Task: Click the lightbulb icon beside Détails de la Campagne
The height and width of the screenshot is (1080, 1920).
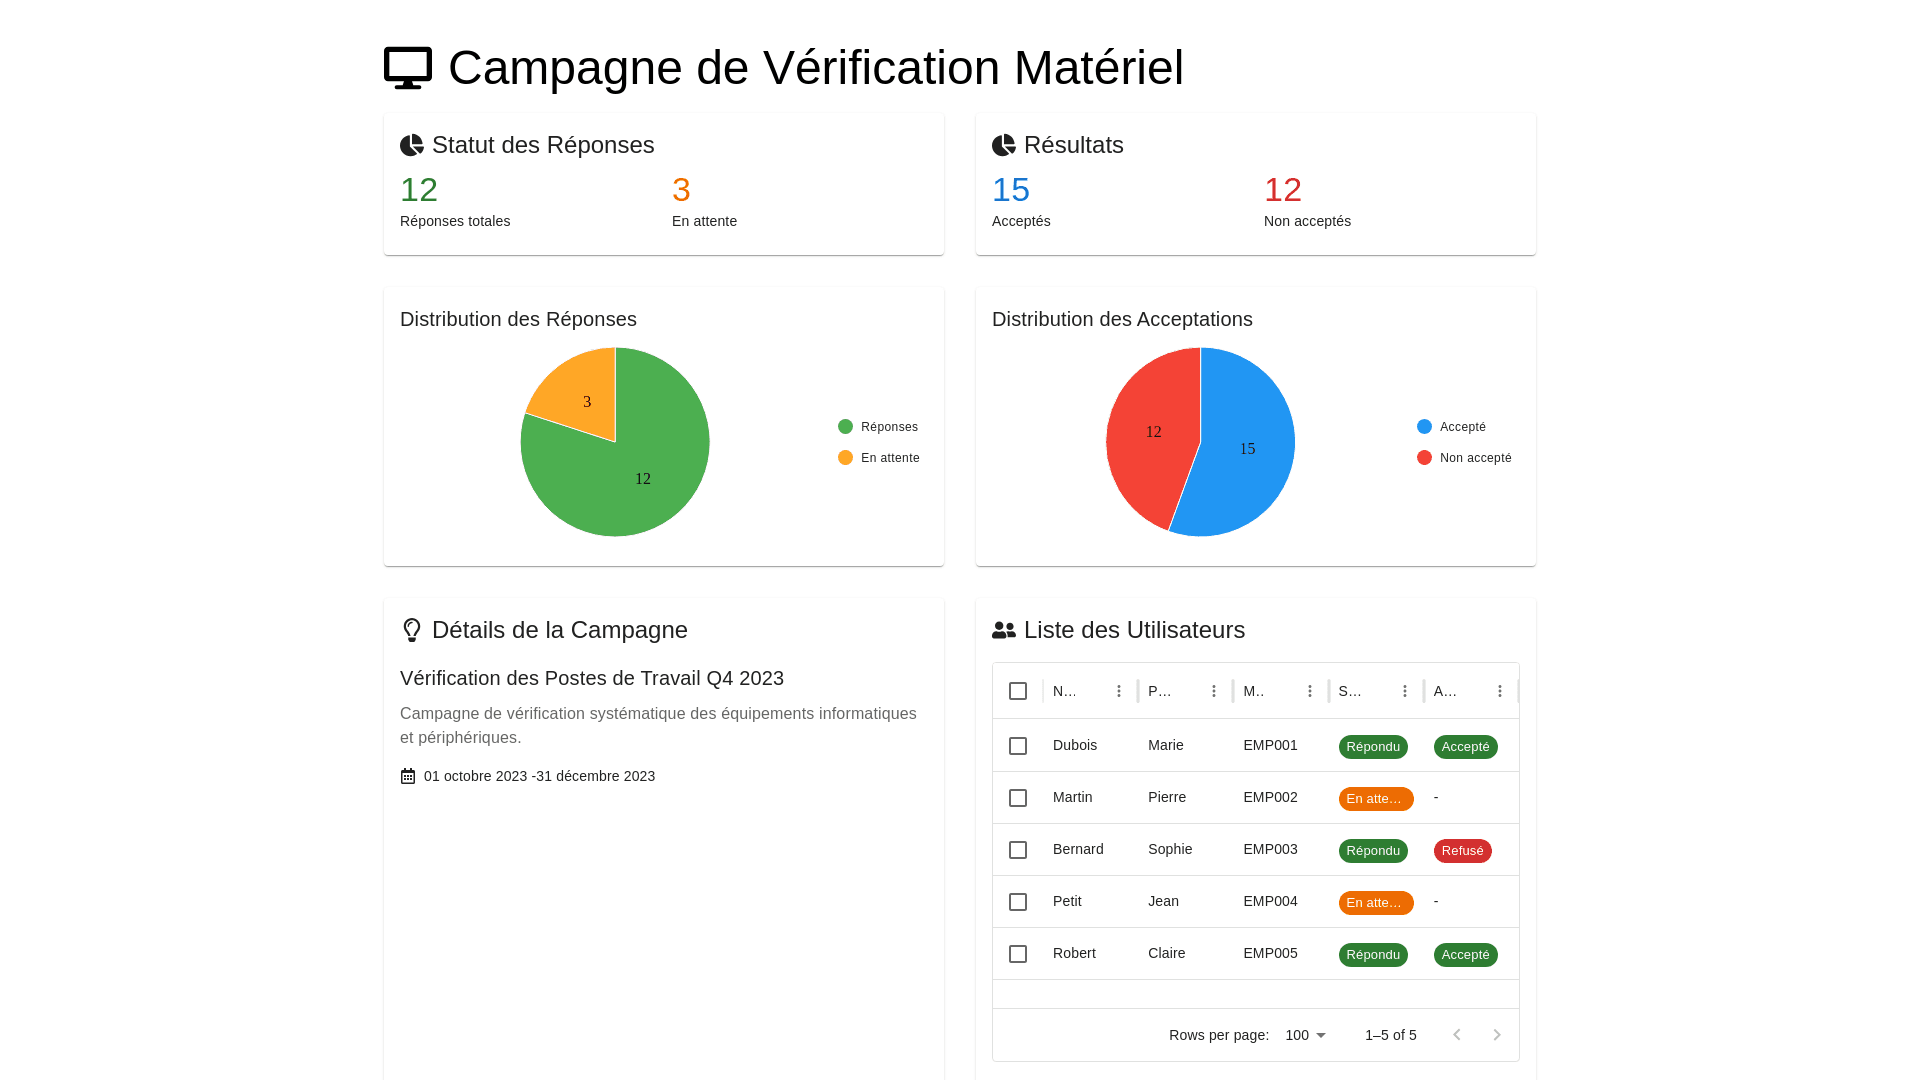Action: (x=412, y=630)
